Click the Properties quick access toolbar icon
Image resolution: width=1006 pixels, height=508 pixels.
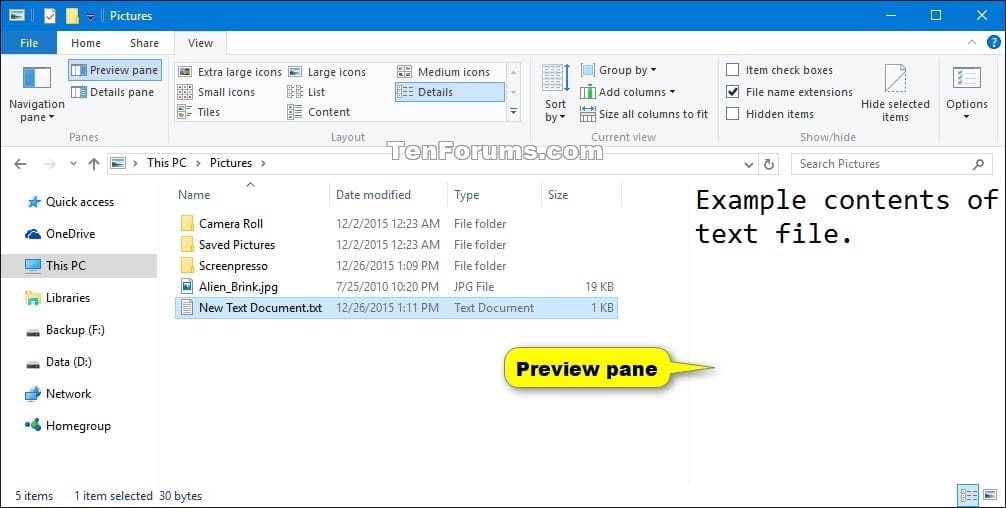pyautogui.click(x=49, y=15)
